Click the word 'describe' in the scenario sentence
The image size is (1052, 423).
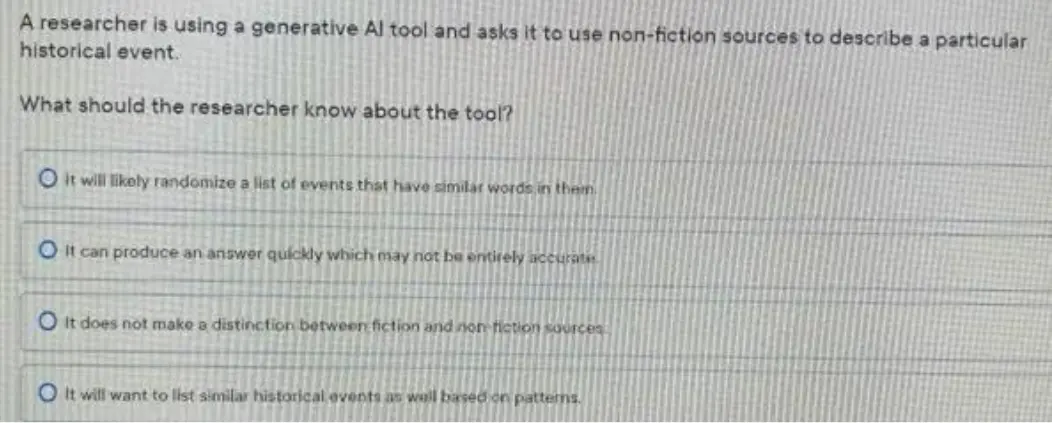click(x=873, y=38)
